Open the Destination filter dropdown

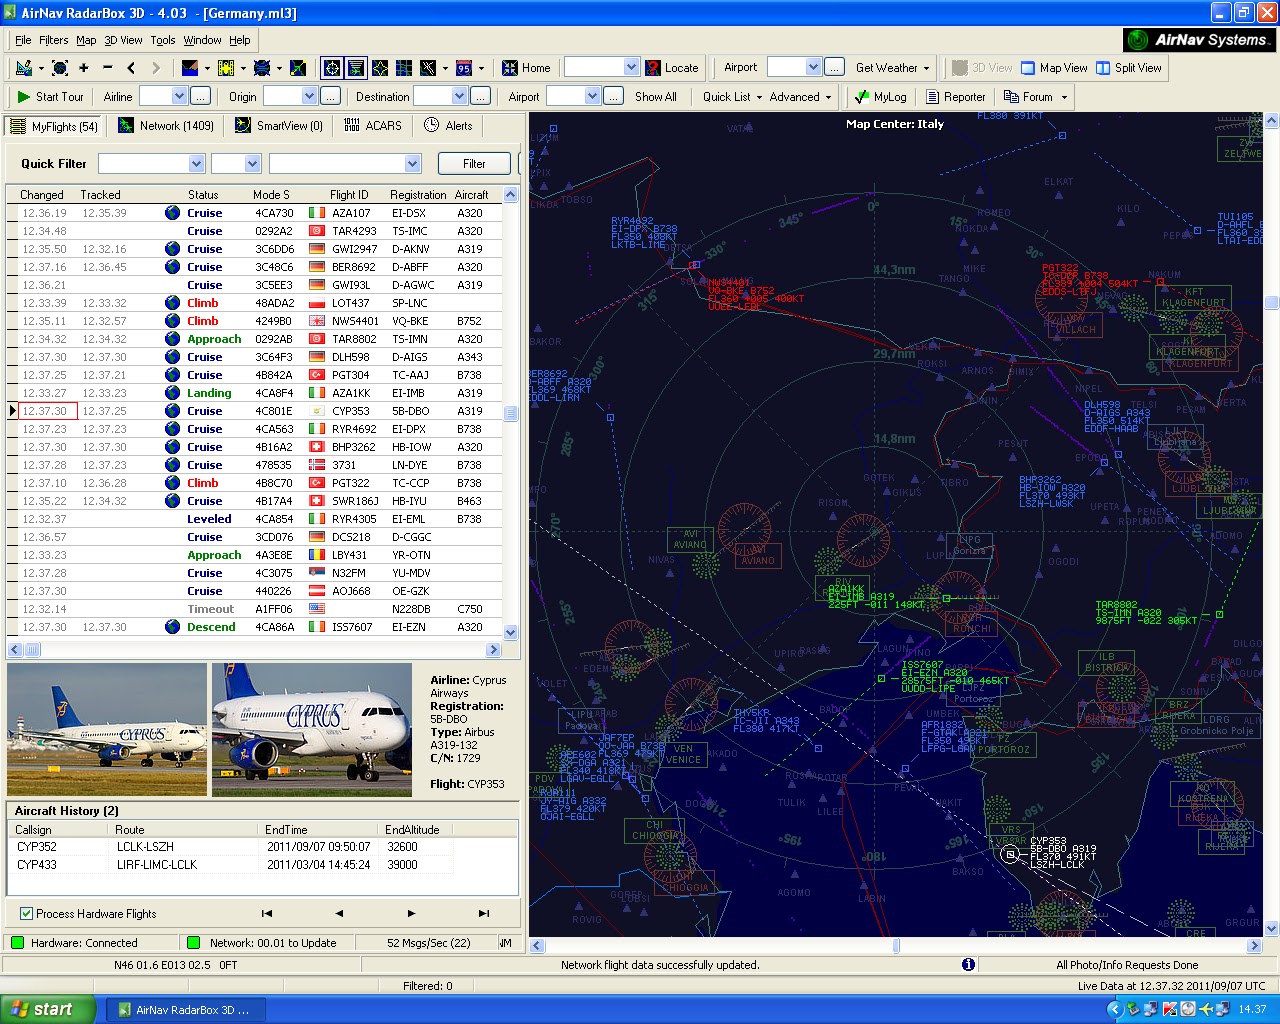coord(459,96)
